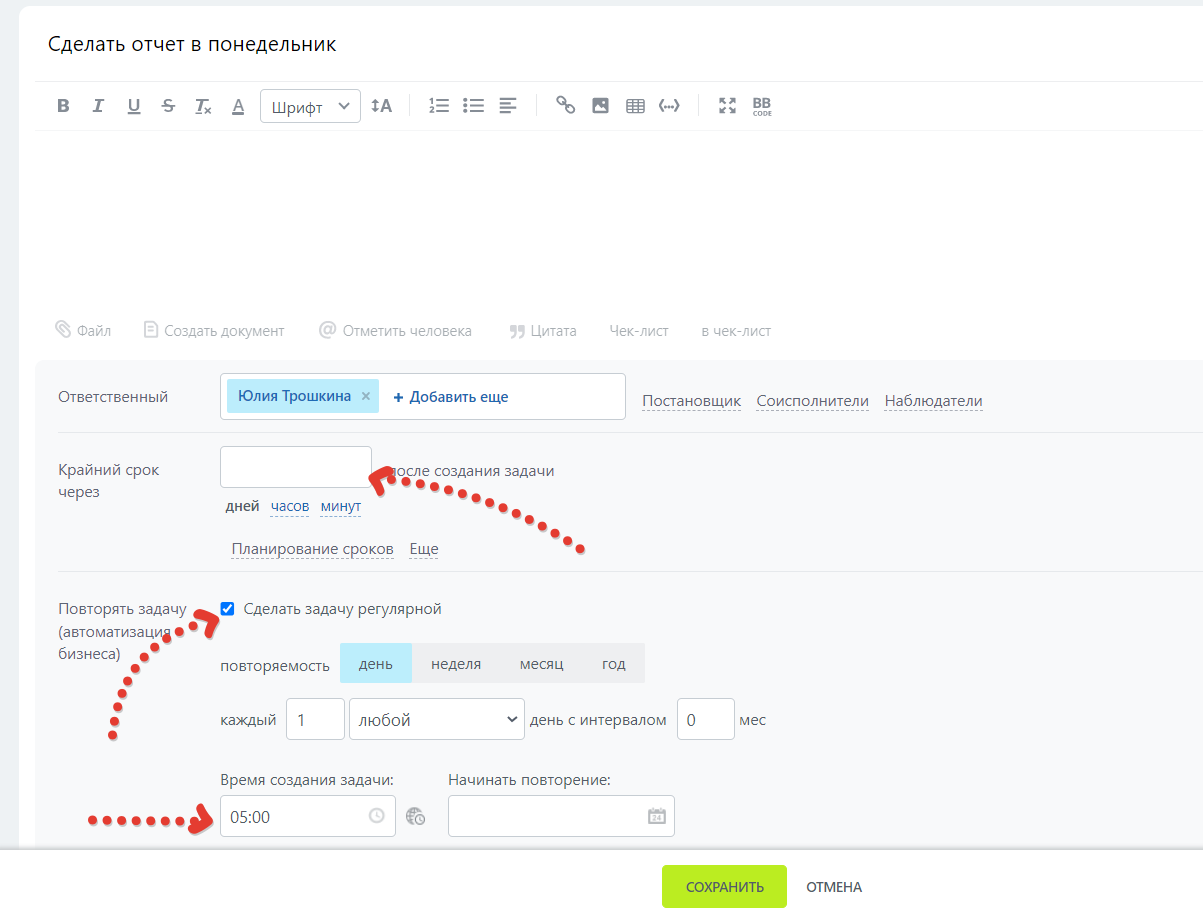Switch editor to BB code mode

point(762,106)
